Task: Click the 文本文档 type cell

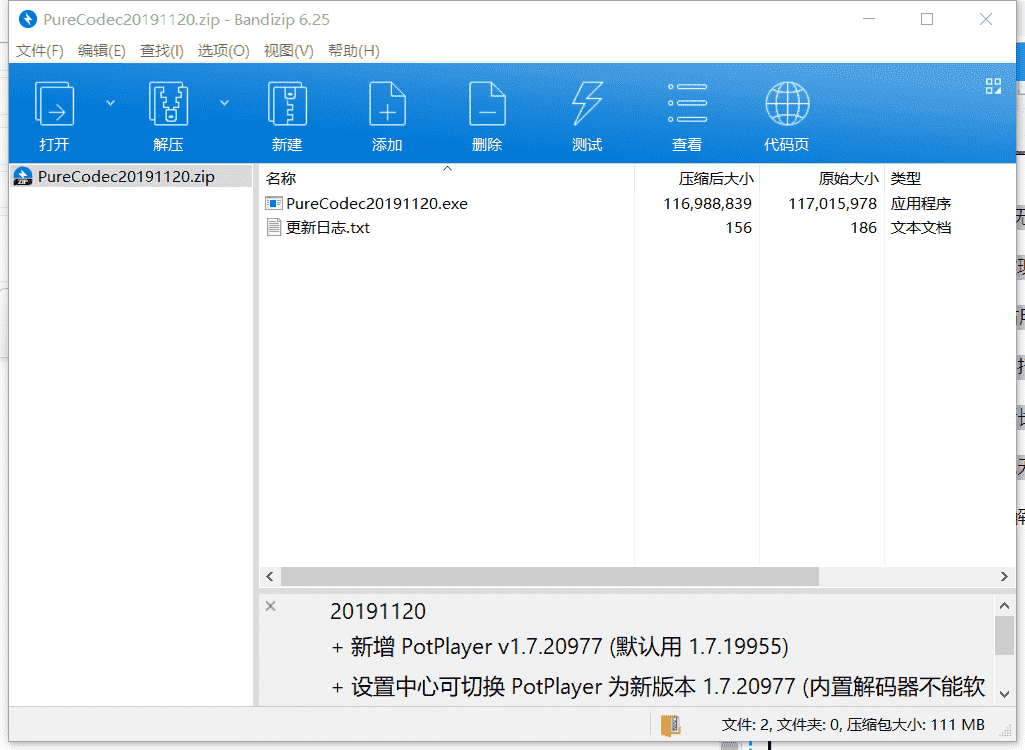Action: pos(920,228)
